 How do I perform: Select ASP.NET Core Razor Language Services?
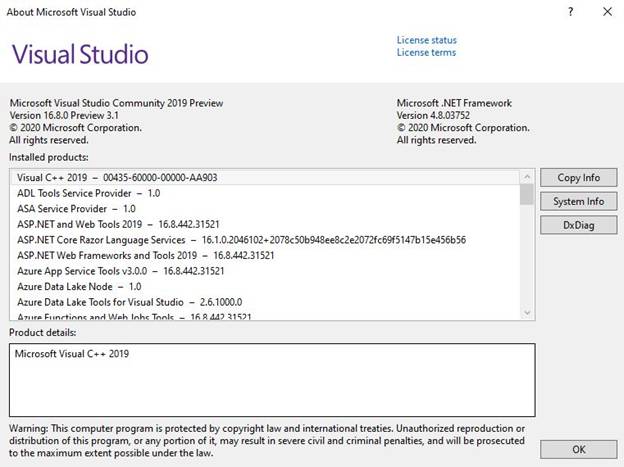pos(265,240)
